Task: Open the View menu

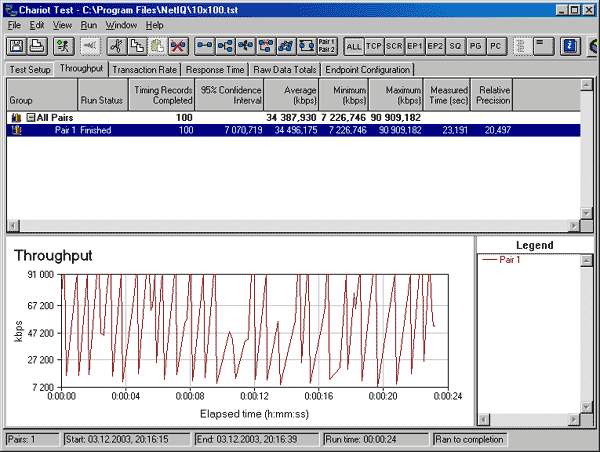Action: 62,25
